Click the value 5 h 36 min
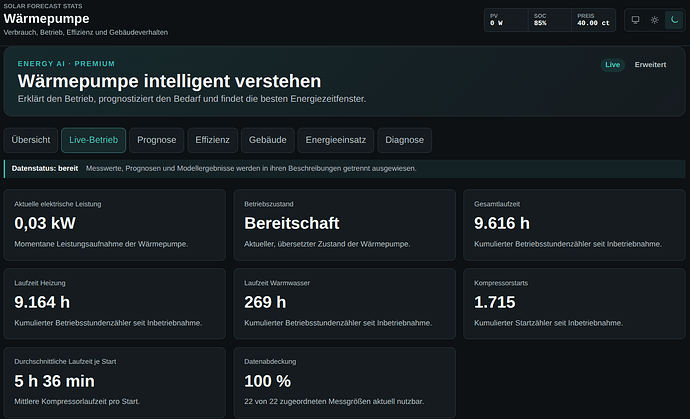Image resolution: width=690 pixels, height=419 pixels. 54,381
